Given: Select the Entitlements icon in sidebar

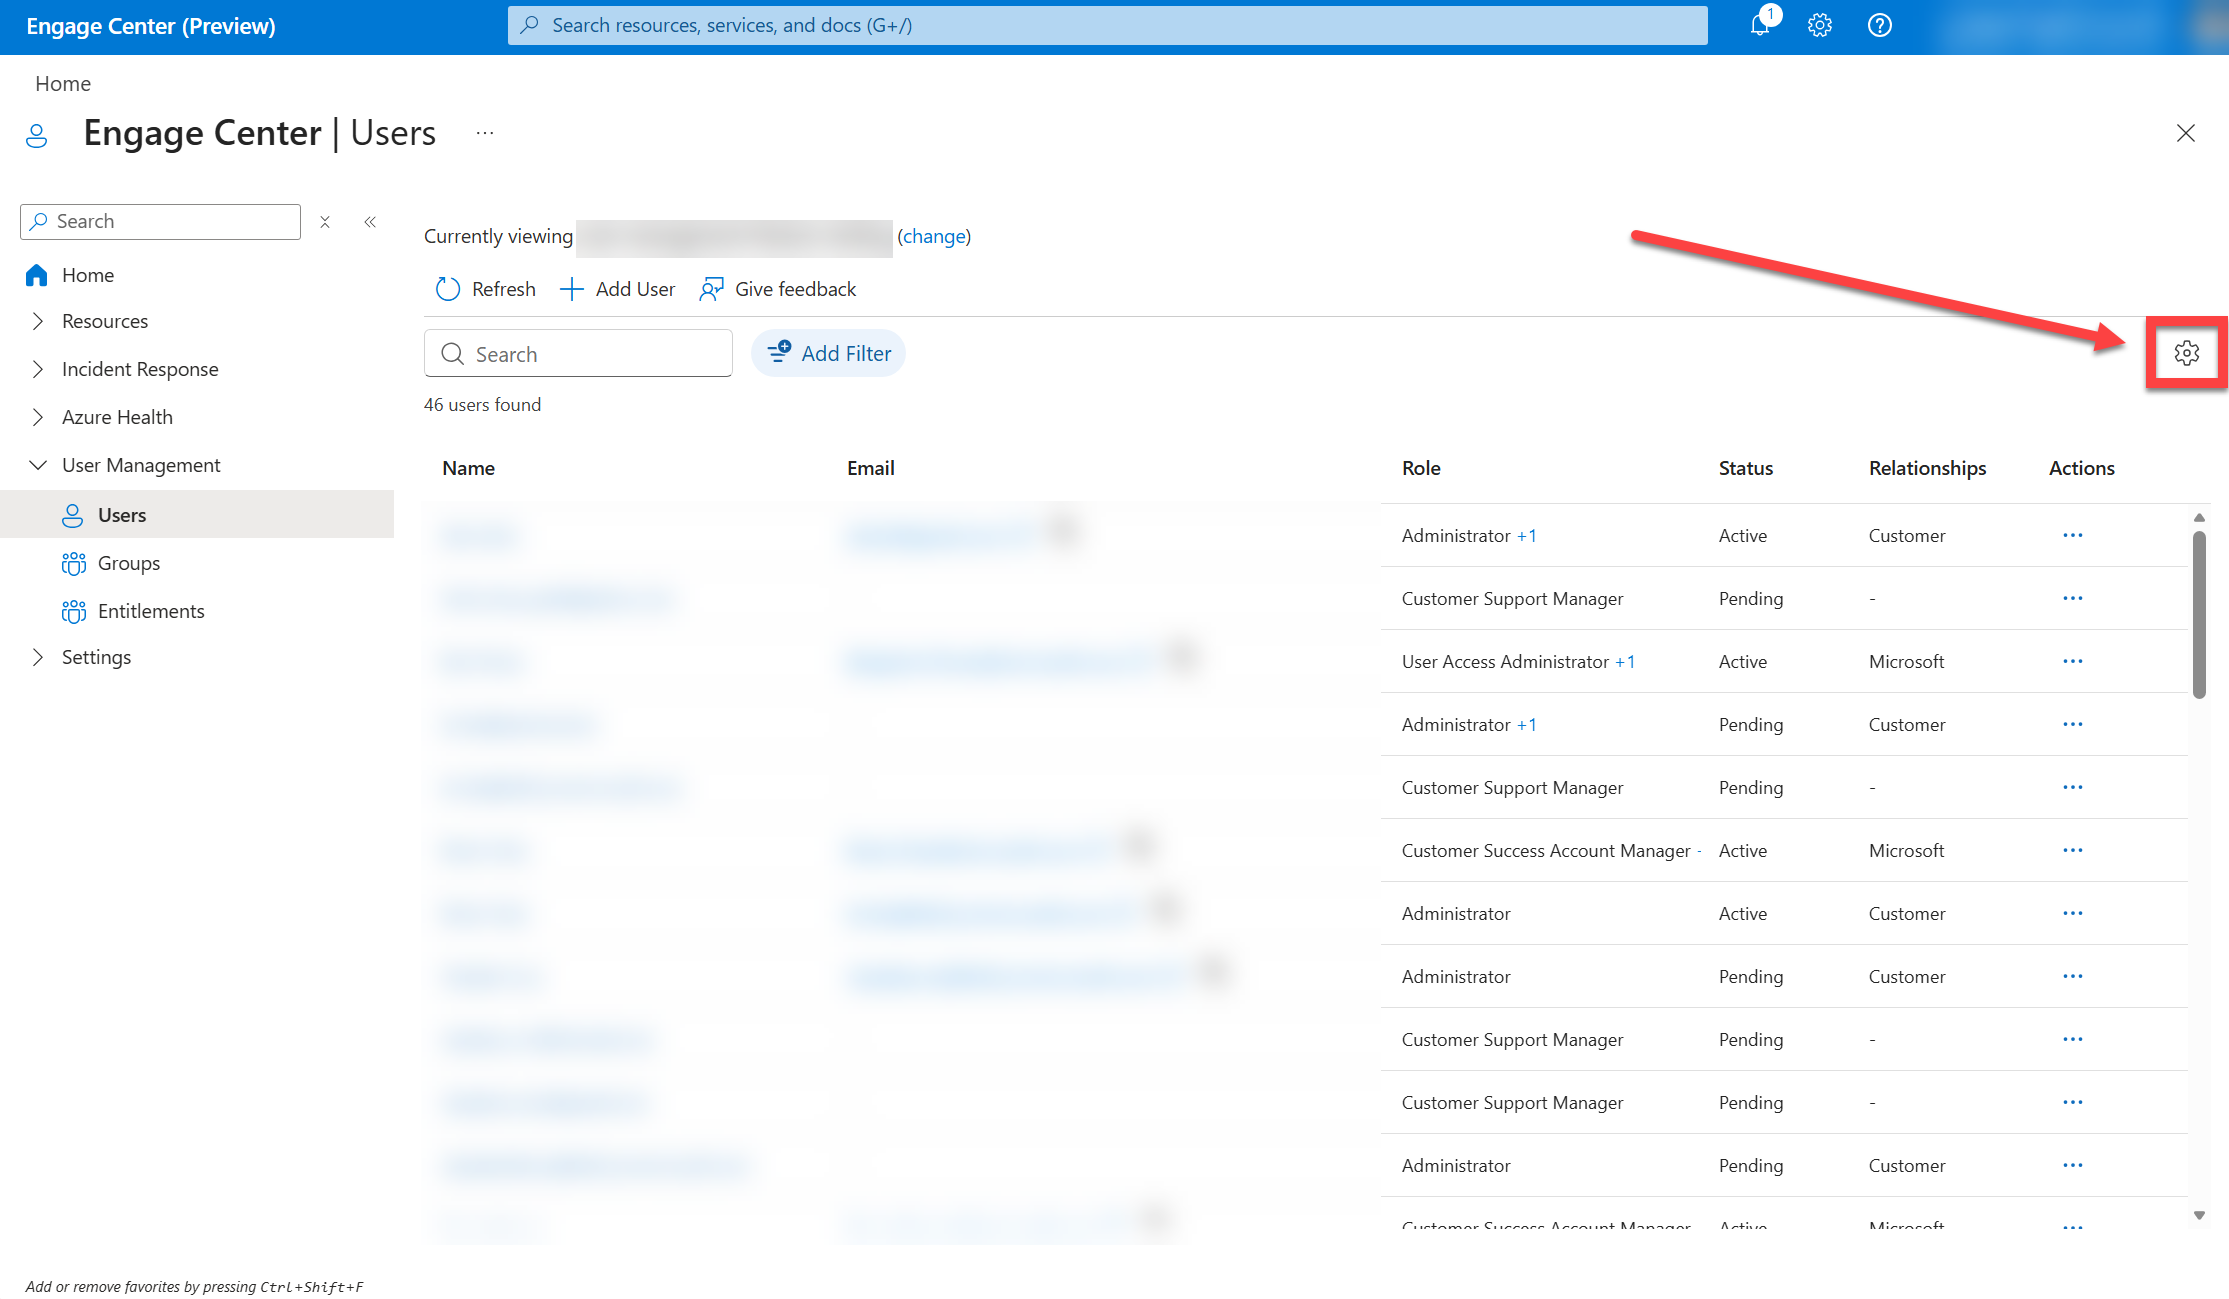Looking at the screenshot, I should point(73,611).
